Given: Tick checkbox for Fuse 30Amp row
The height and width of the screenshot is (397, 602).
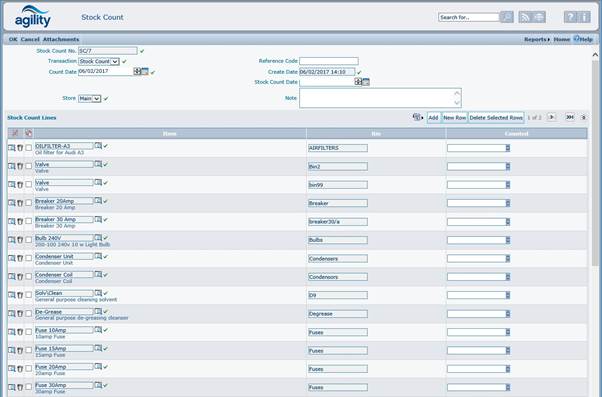Looking at the screenshot, I should pos(28,387).
